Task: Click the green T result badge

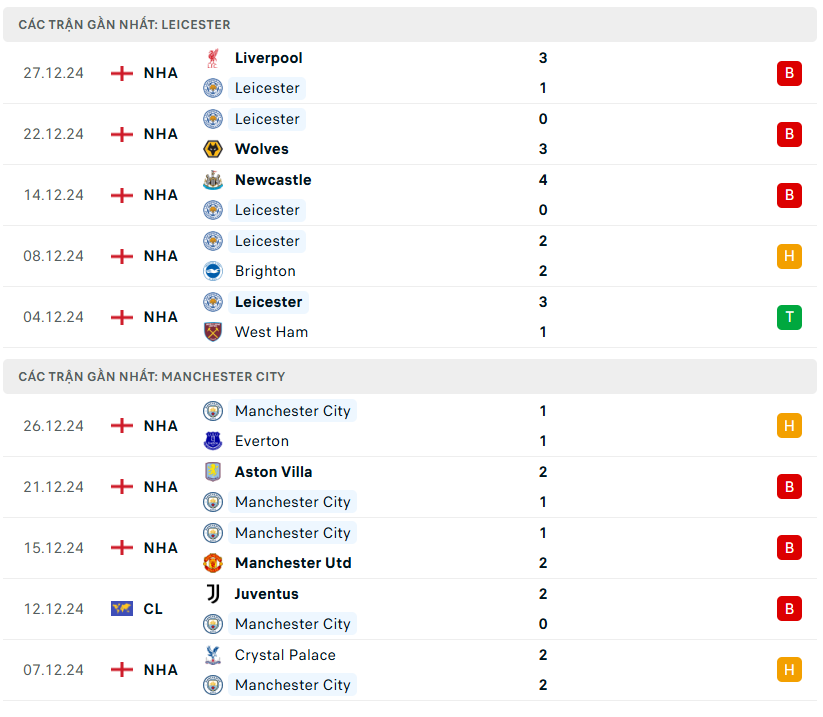Action: pos(789,317)
